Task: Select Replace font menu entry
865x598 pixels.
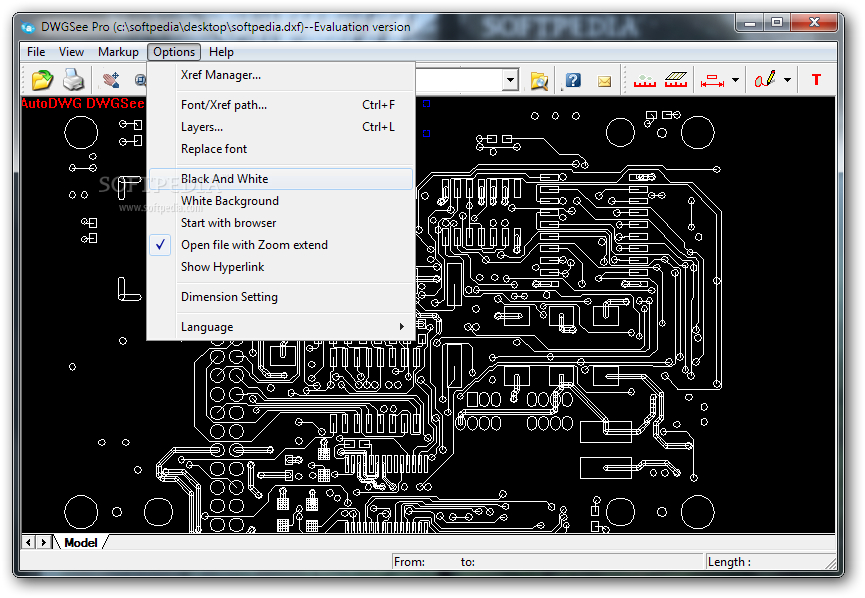Action: (281, 149)
